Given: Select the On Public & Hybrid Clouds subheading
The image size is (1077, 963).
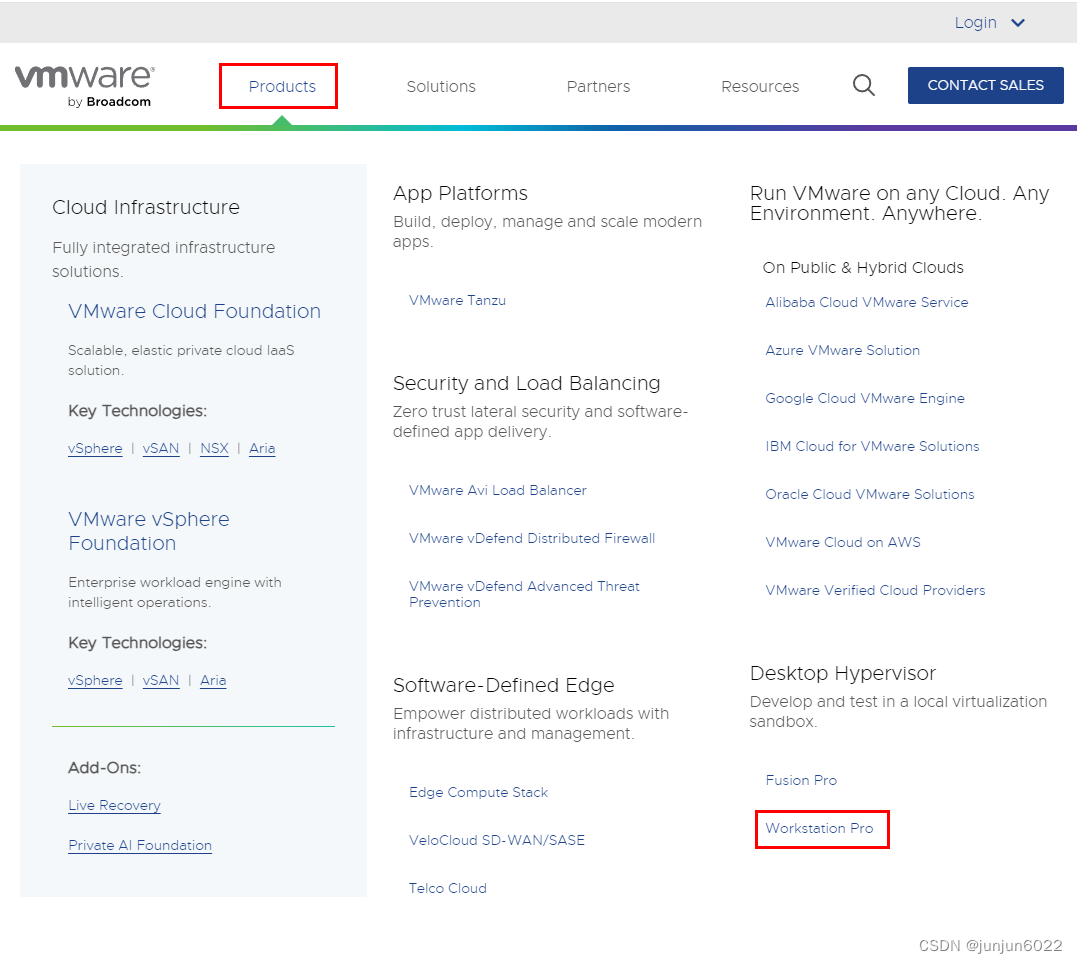Looking at the screenshot, I should [x=863, y=268].
